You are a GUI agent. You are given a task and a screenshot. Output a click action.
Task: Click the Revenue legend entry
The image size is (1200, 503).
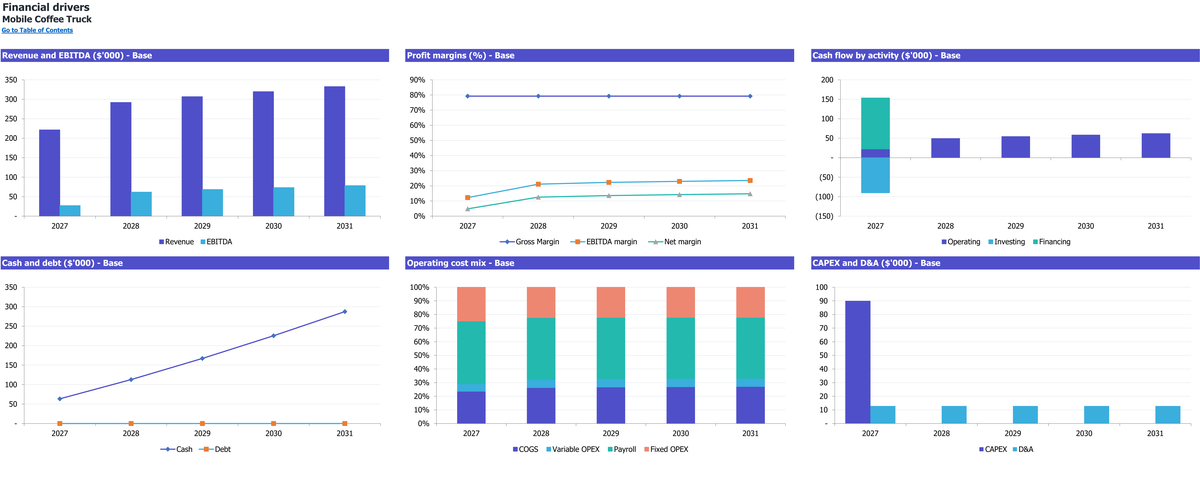tap(176, 242)
